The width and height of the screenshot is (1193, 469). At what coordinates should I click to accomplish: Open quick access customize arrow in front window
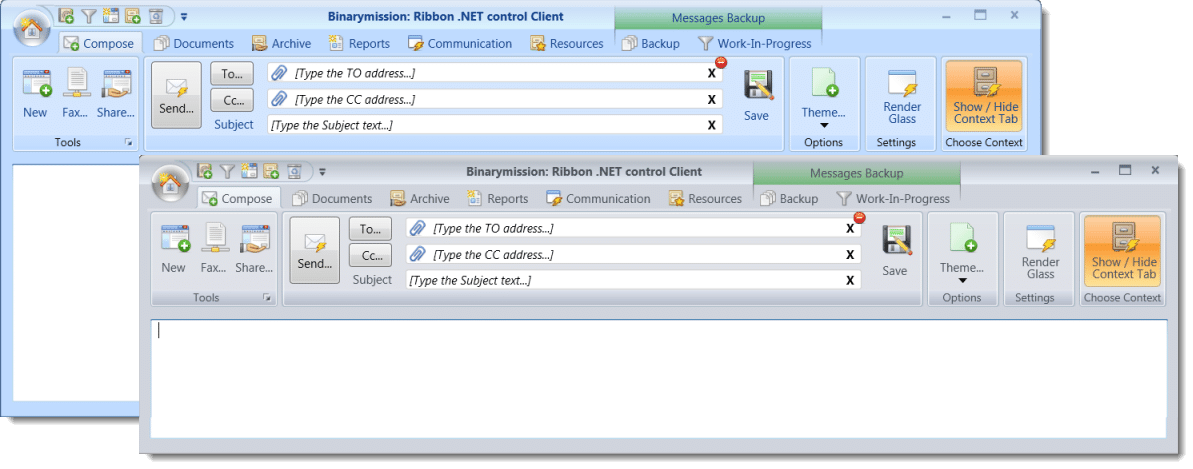[322, 172]
